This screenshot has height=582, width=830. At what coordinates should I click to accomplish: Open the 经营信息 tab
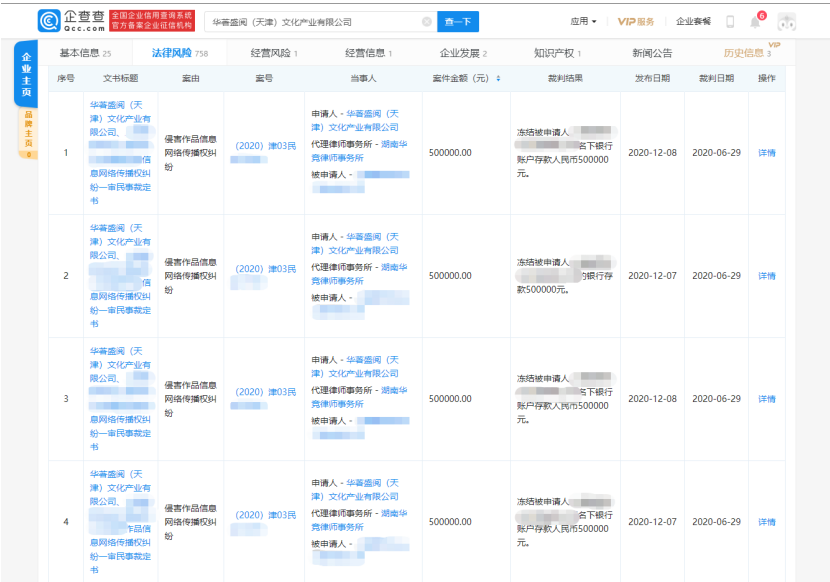(368, 53)
